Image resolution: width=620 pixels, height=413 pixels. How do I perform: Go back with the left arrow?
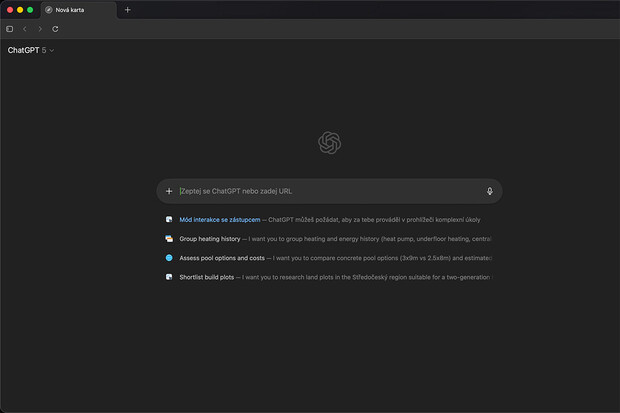[25, 29]
